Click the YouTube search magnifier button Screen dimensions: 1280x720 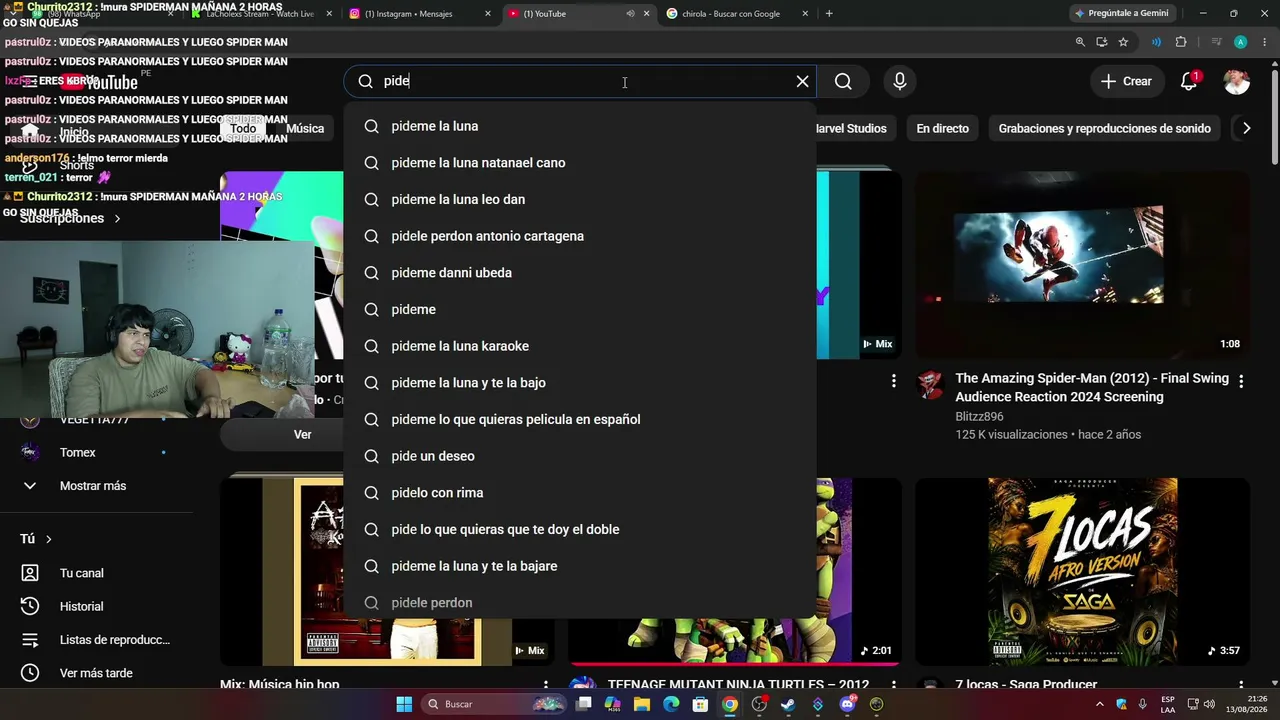[843, 81]
